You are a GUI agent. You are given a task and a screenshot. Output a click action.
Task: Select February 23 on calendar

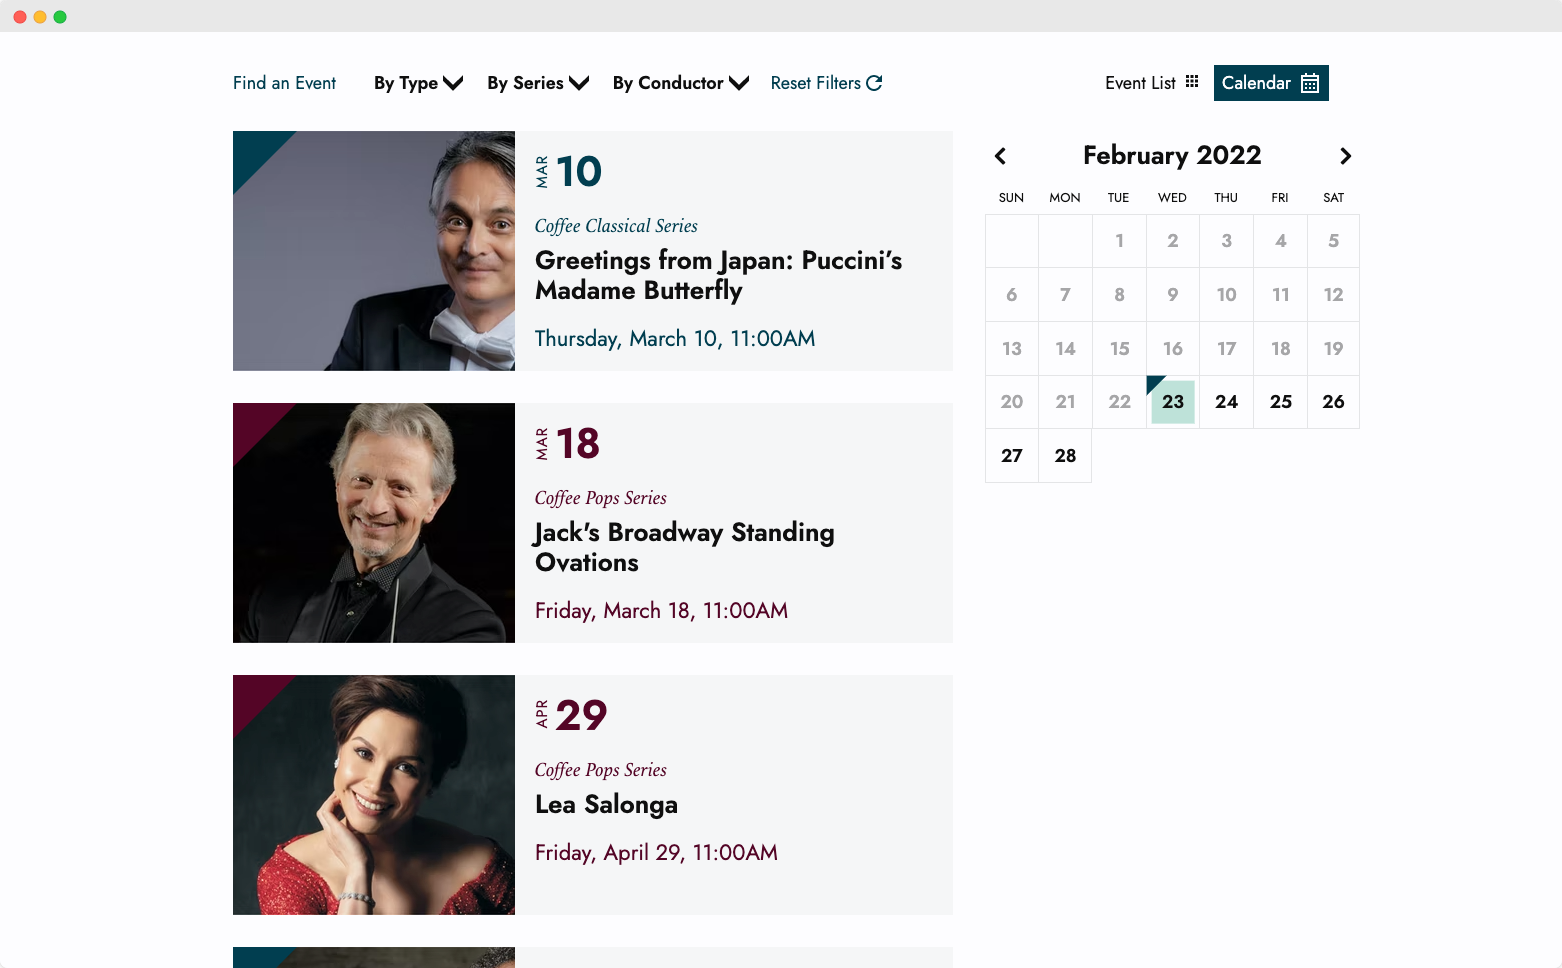[x=1173, y=402]
